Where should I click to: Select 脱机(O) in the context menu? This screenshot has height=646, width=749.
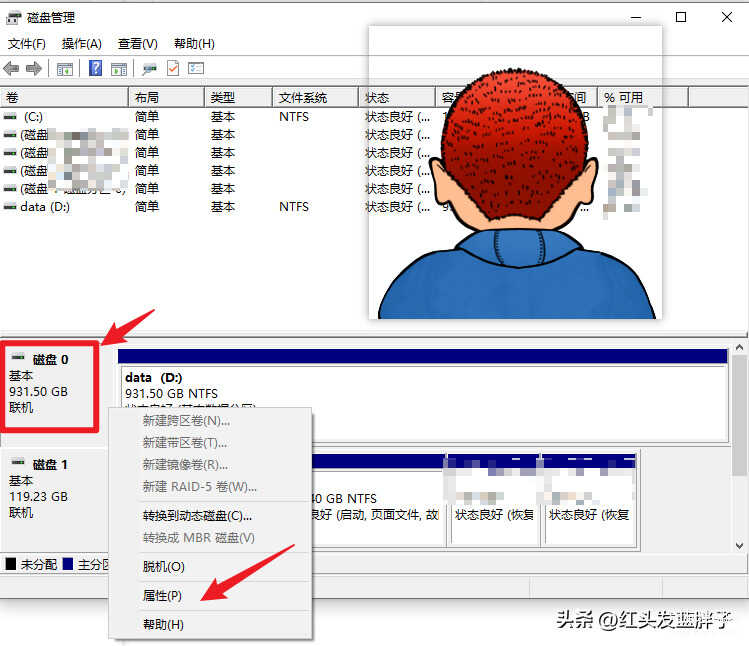tap(163, 566)
